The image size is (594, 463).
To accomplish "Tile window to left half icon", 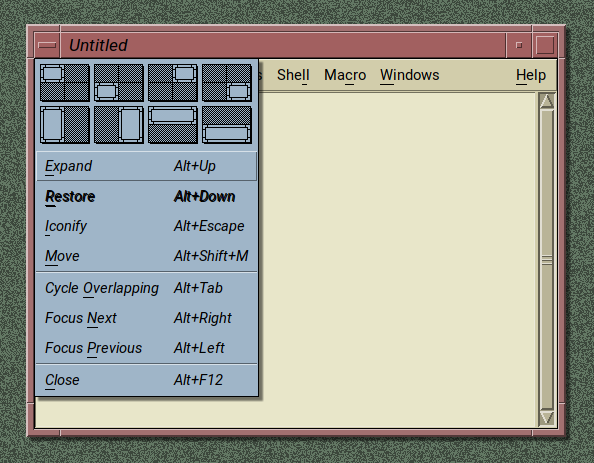I will [65, 125].
